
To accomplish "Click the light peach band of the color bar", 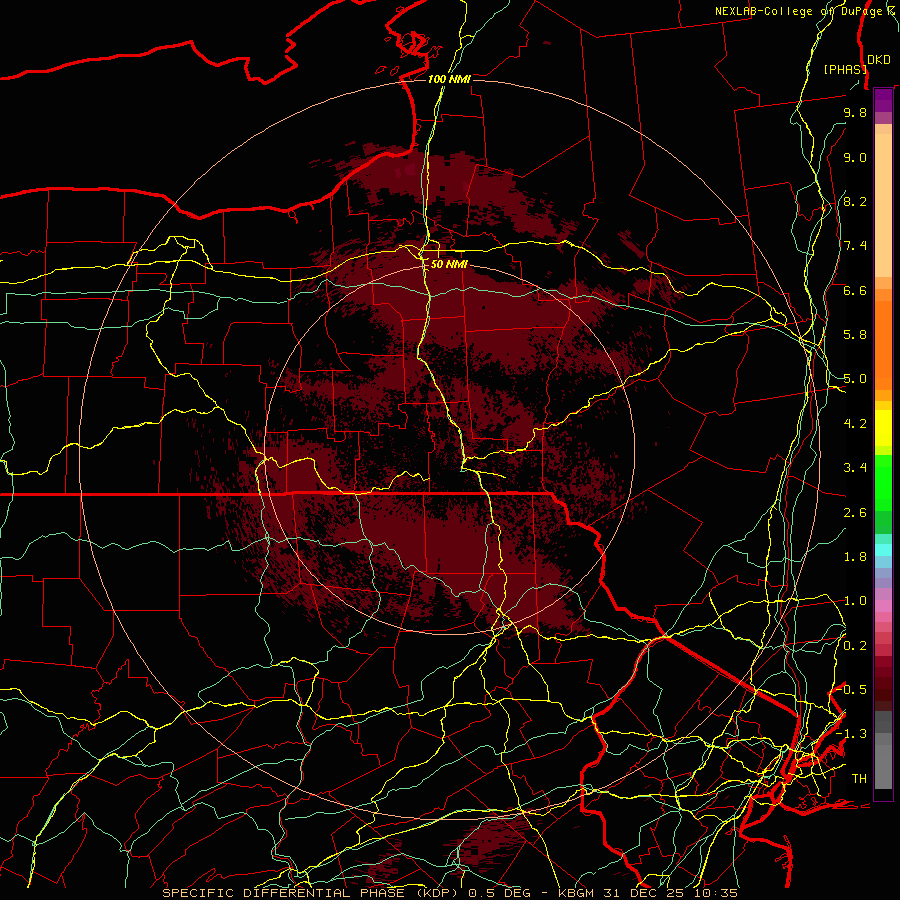I will click(883, 205).
